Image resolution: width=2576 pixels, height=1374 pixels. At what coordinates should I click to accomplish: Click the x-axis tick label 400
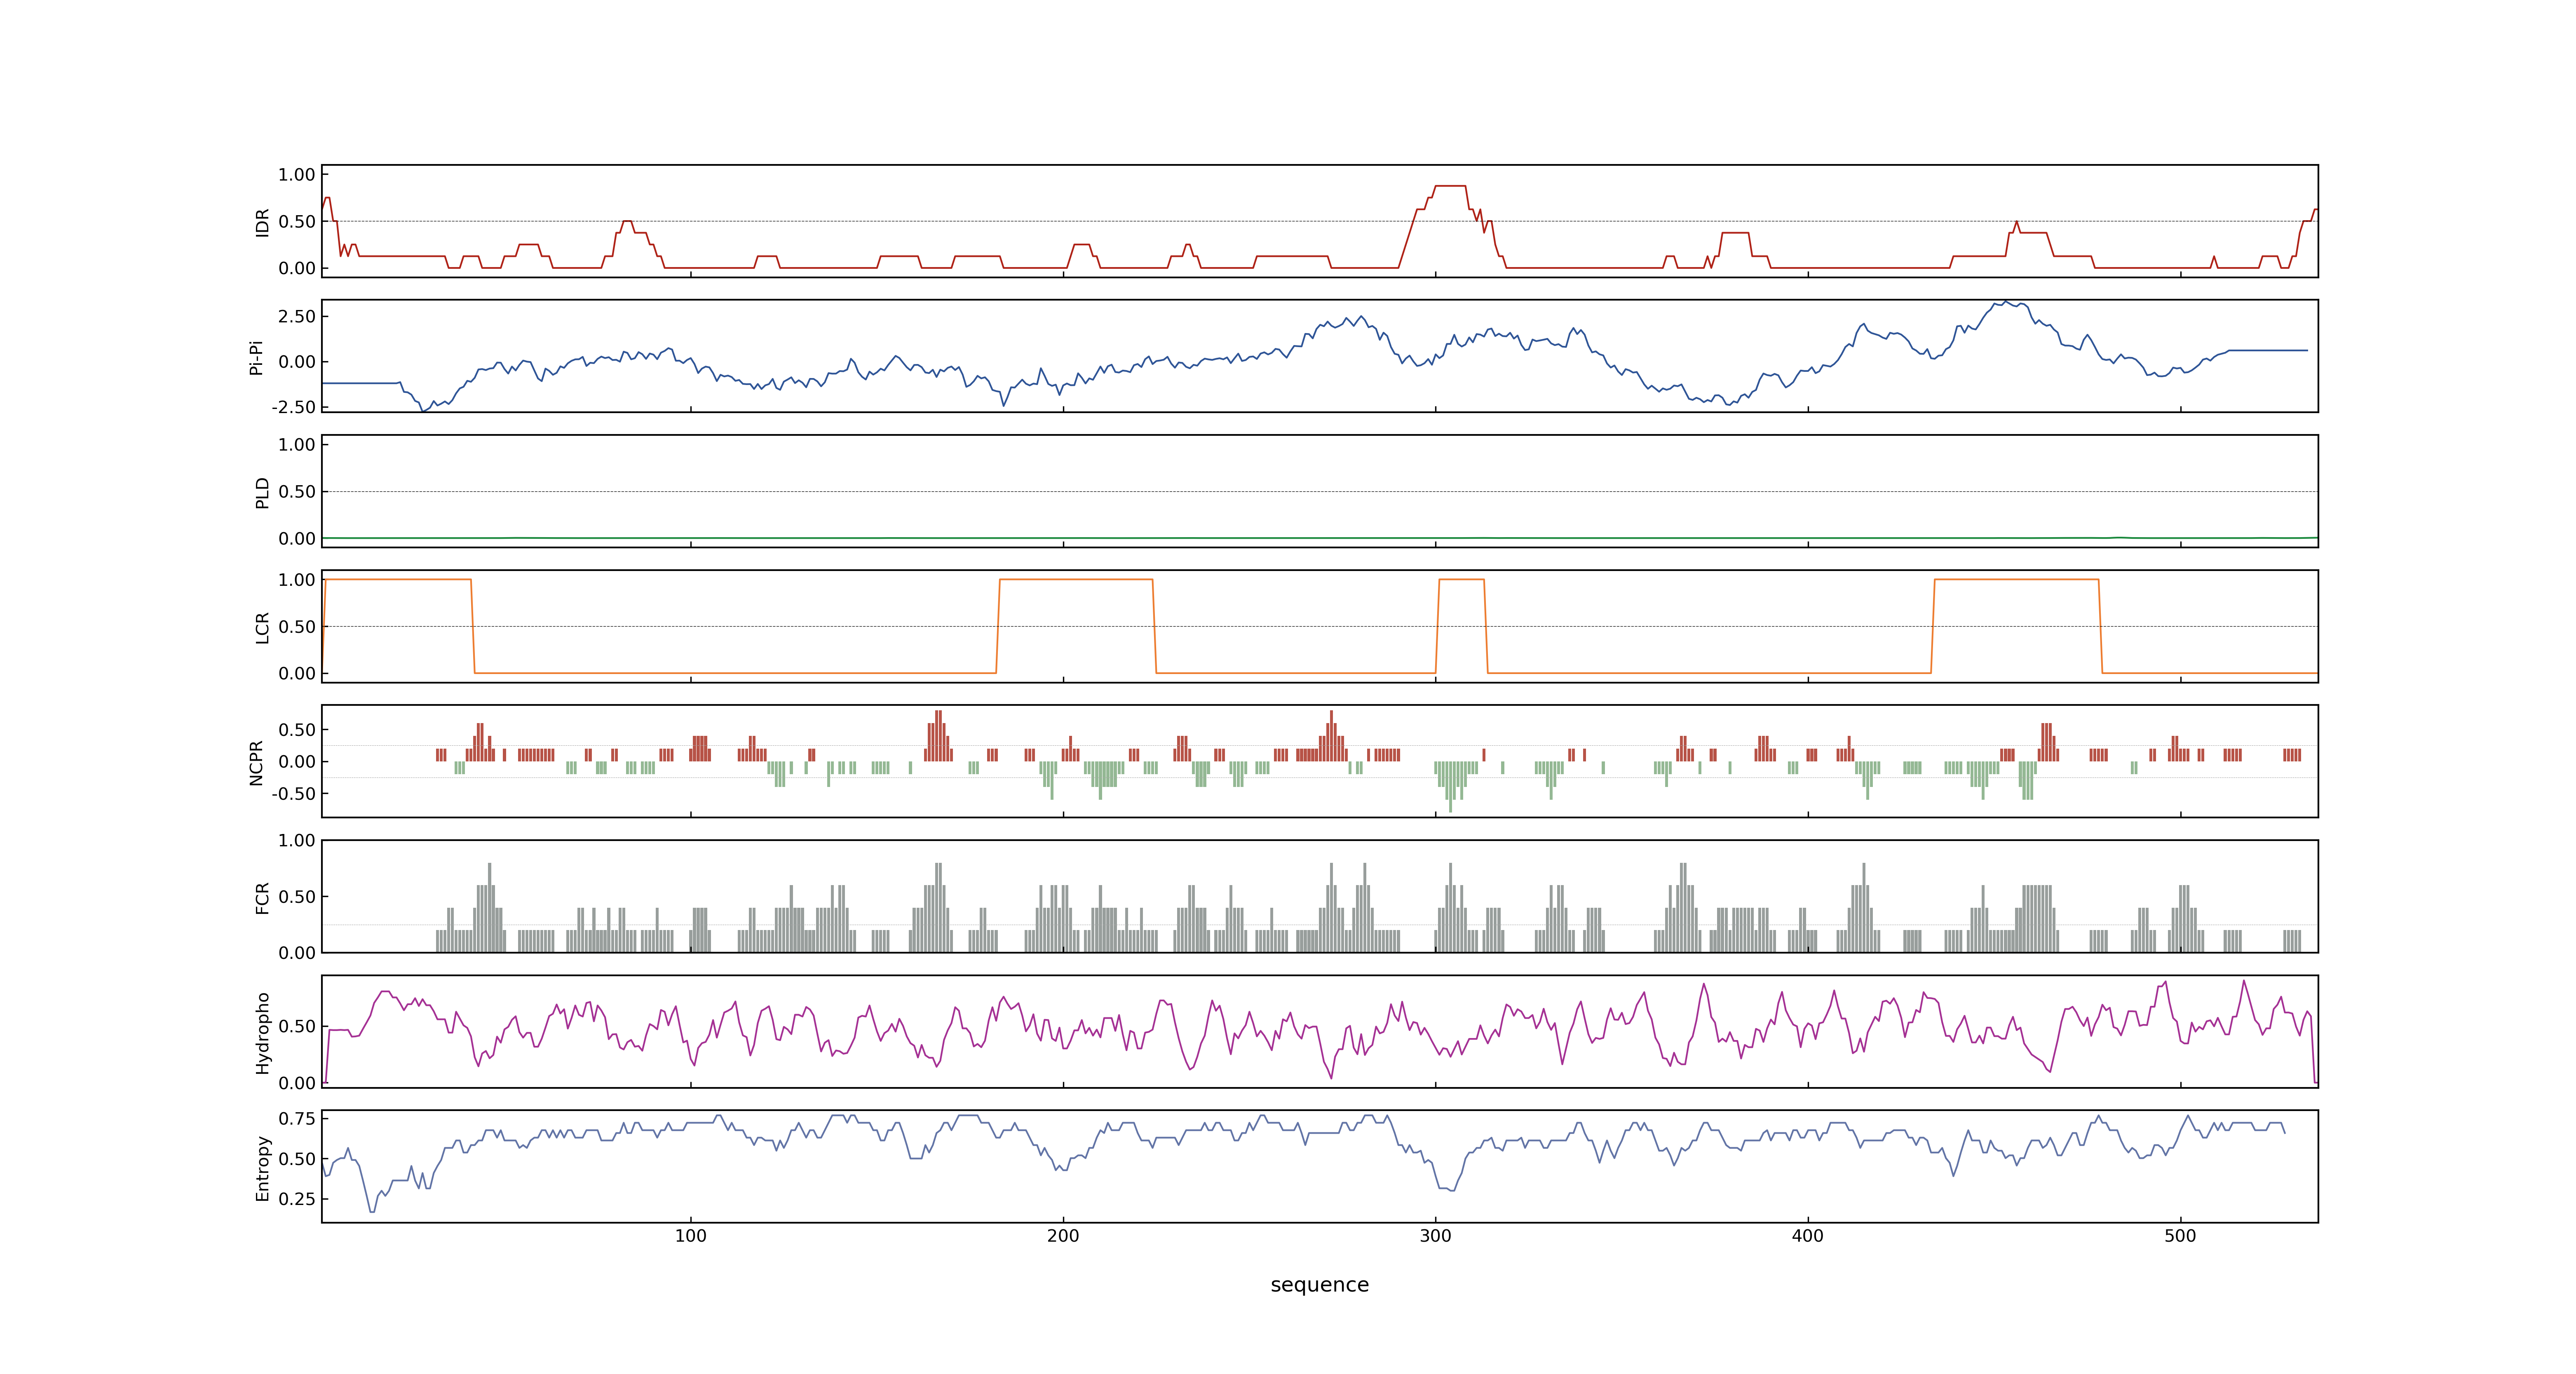pos(1808,1236)
